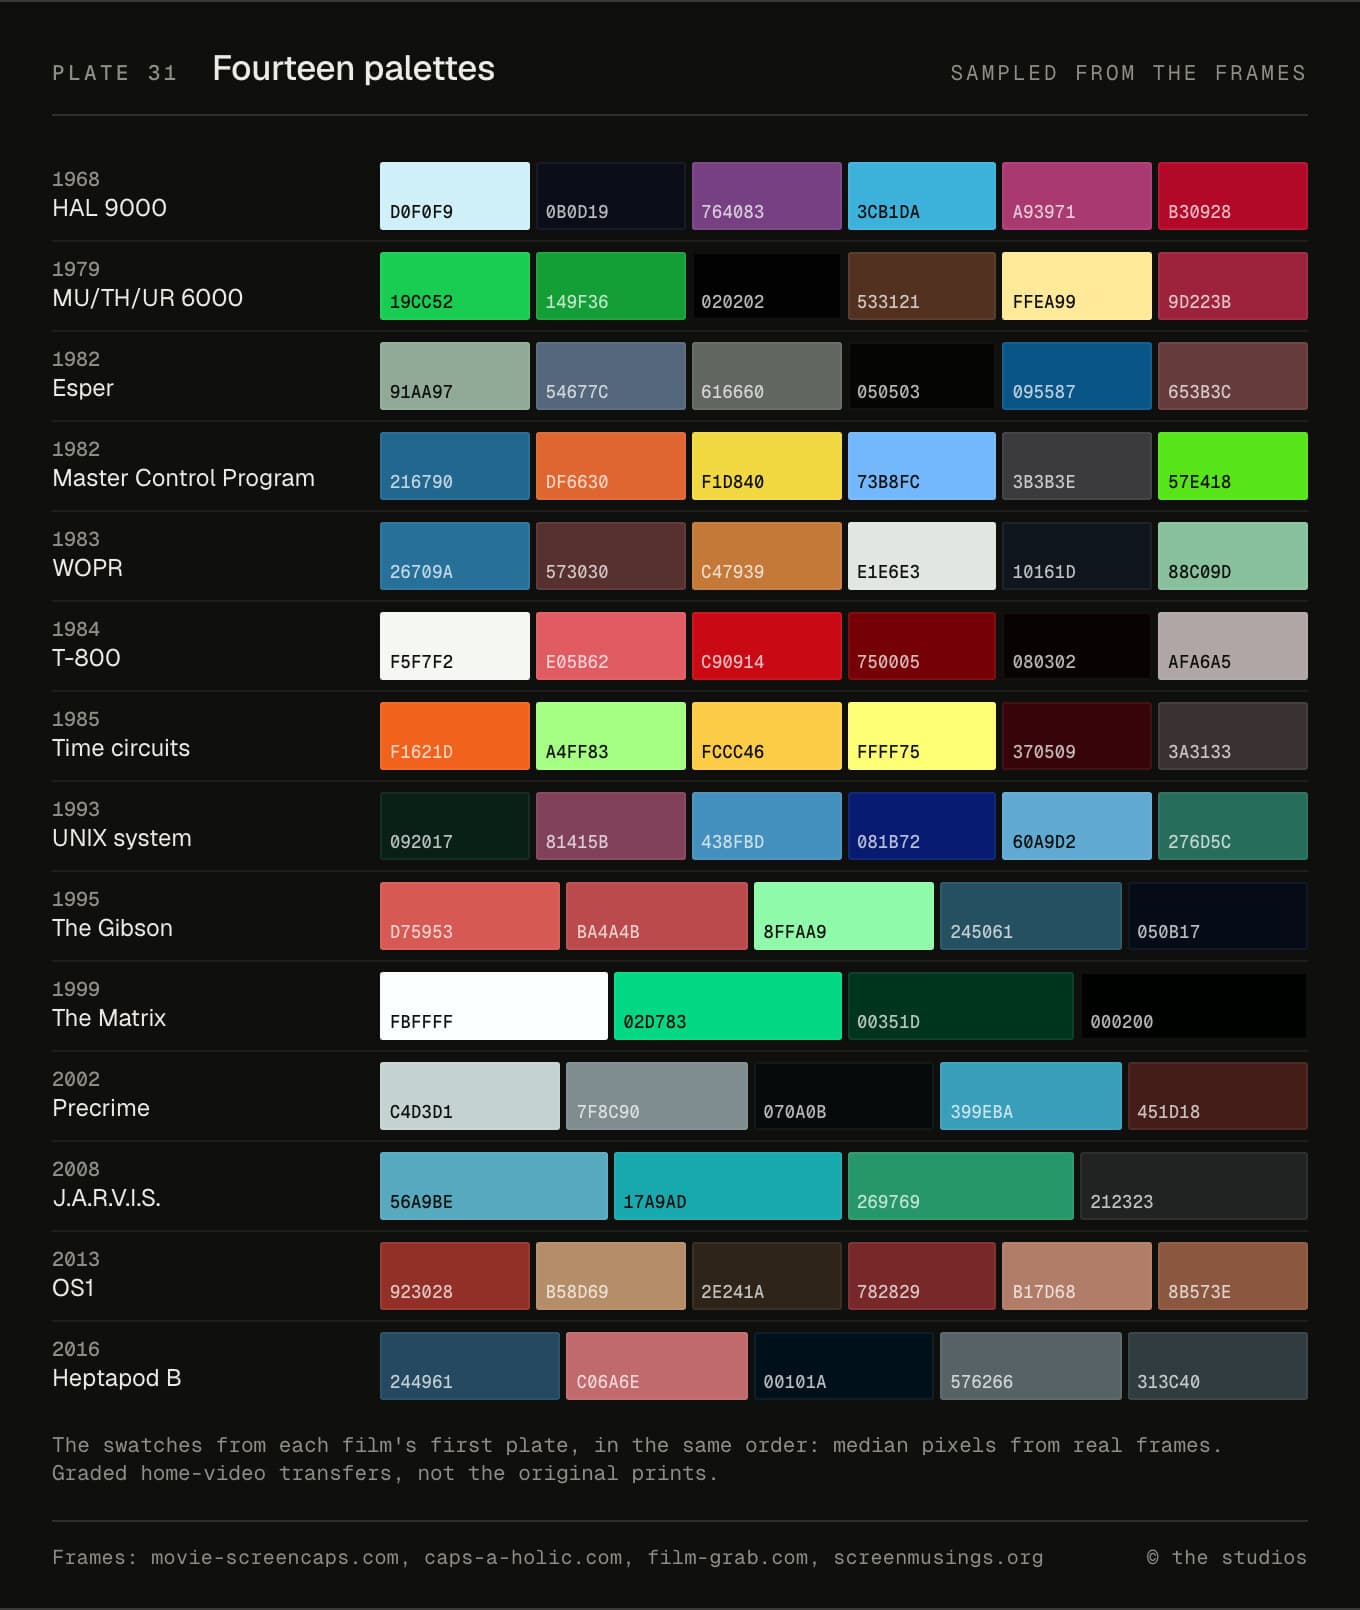This screenshot has width=1360, height=1610.
Task: Click the Time circuits label
Action: click(121, 748)
